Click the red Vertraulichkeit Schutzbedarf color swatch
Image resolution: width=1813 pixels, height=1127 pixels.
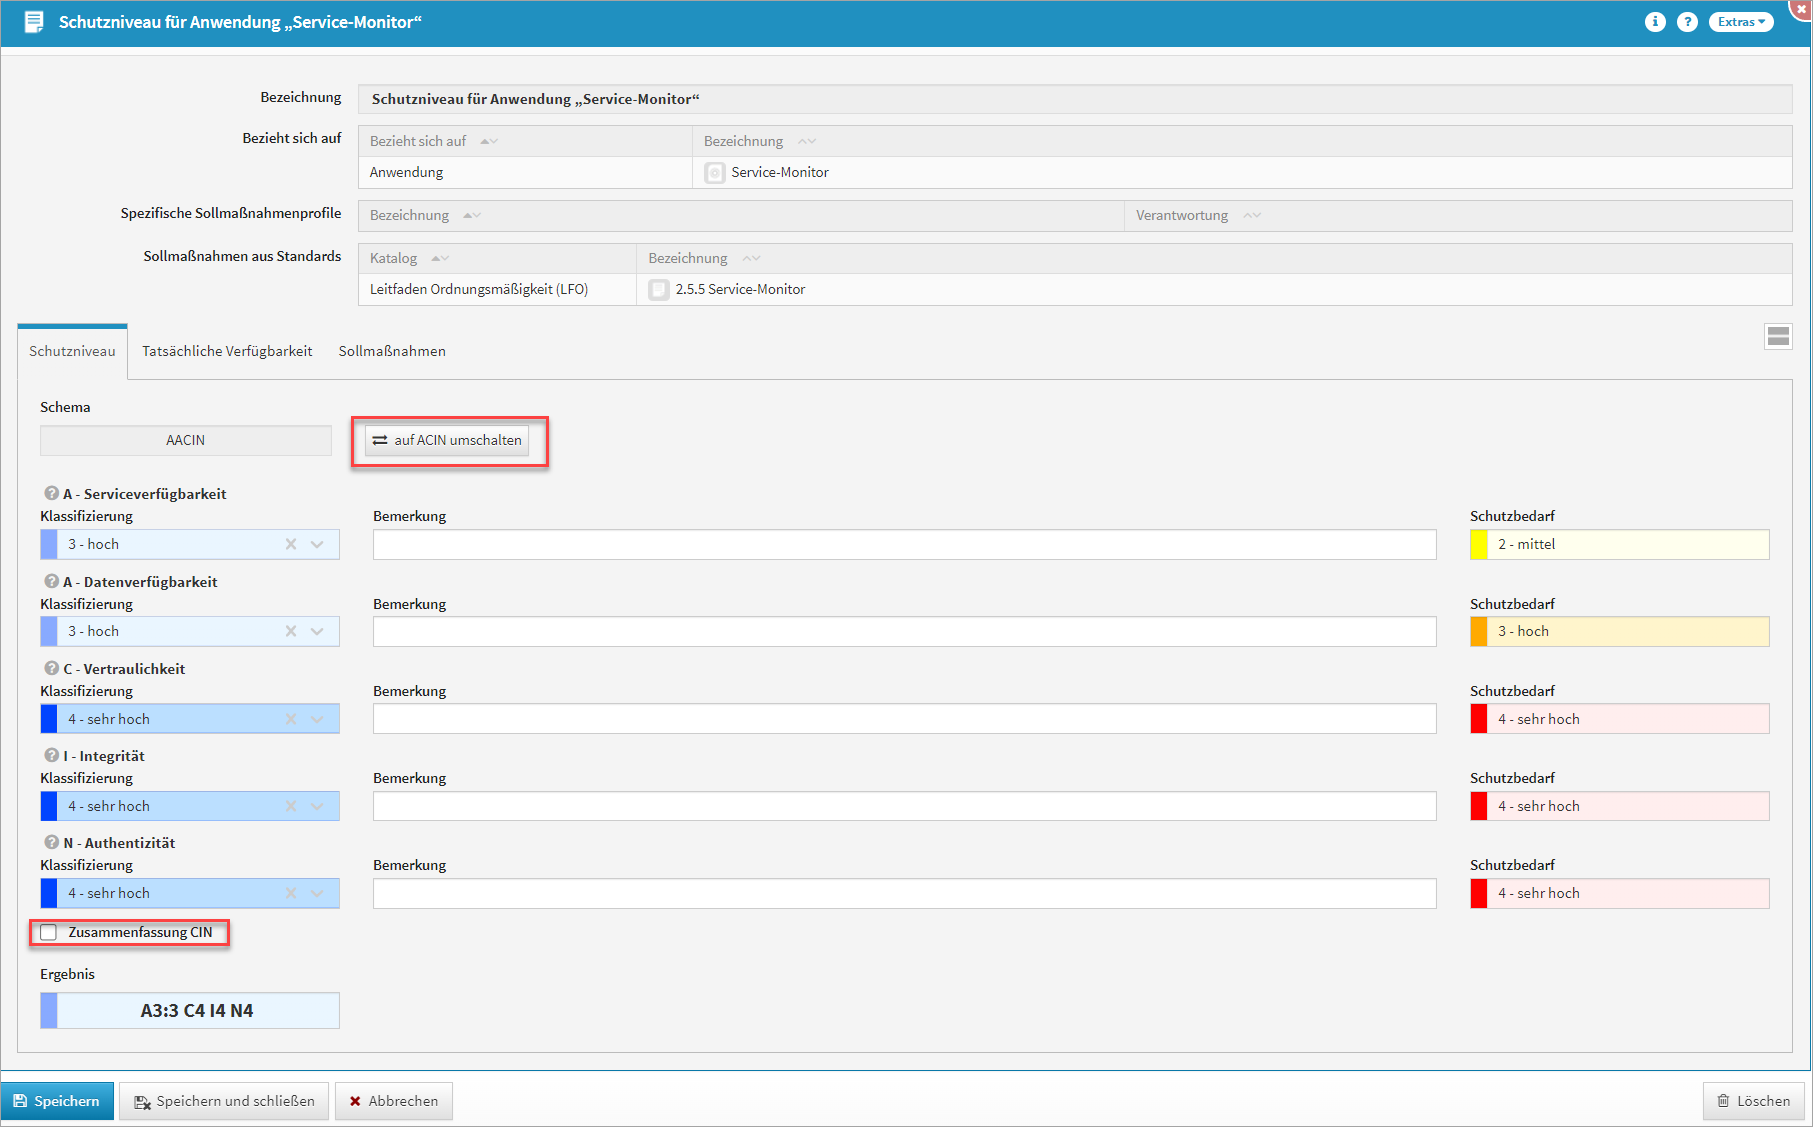1479,719
